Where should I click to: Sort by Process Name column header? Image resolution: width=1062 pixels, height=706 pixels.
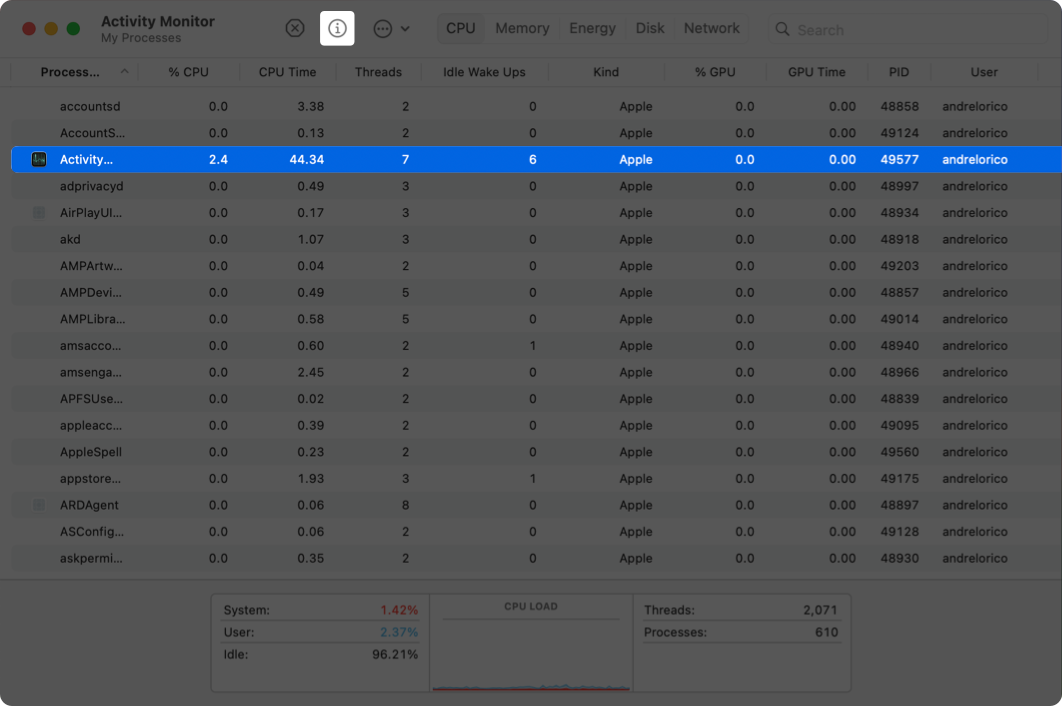[70, 72]
